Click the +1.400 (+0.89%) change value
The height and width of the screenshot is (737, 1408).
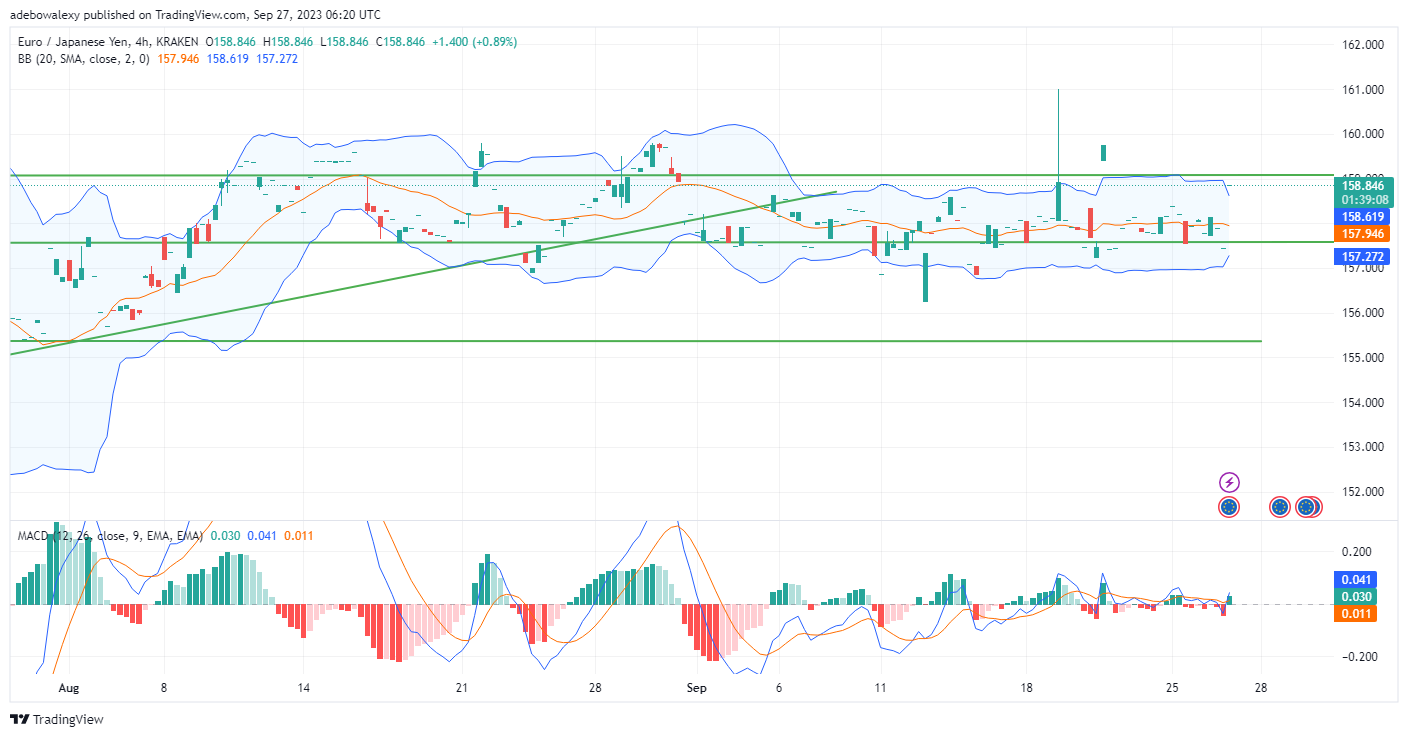coord(474,42)
